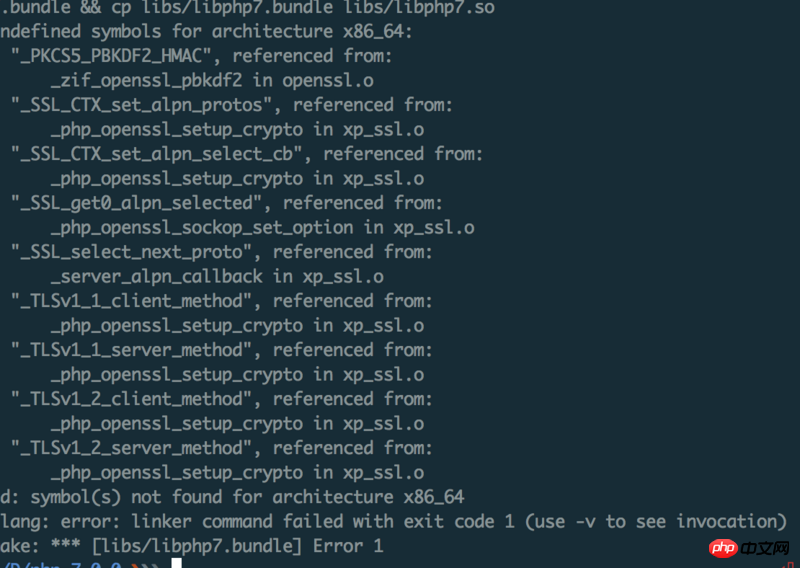Click the orange prompt arrows at bottom
The width and height of the screenshot is (800, 568).
145,565
